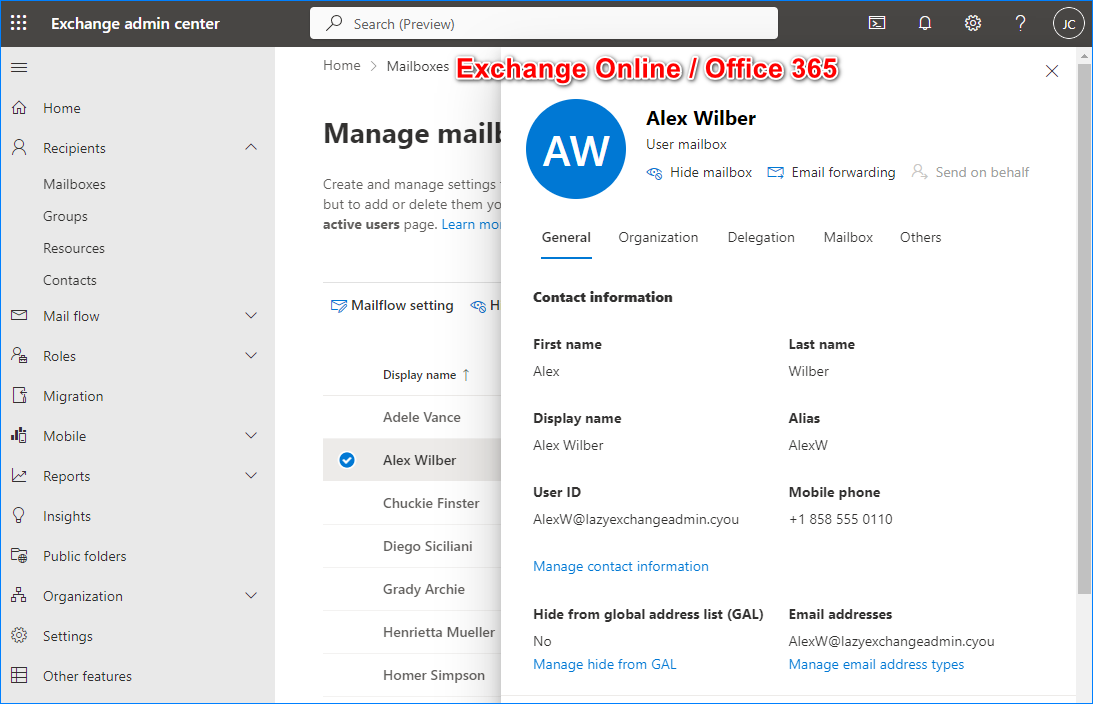
Task: Click the Reports chart icon
Action: pyautogui.click(x=19, y=476)
